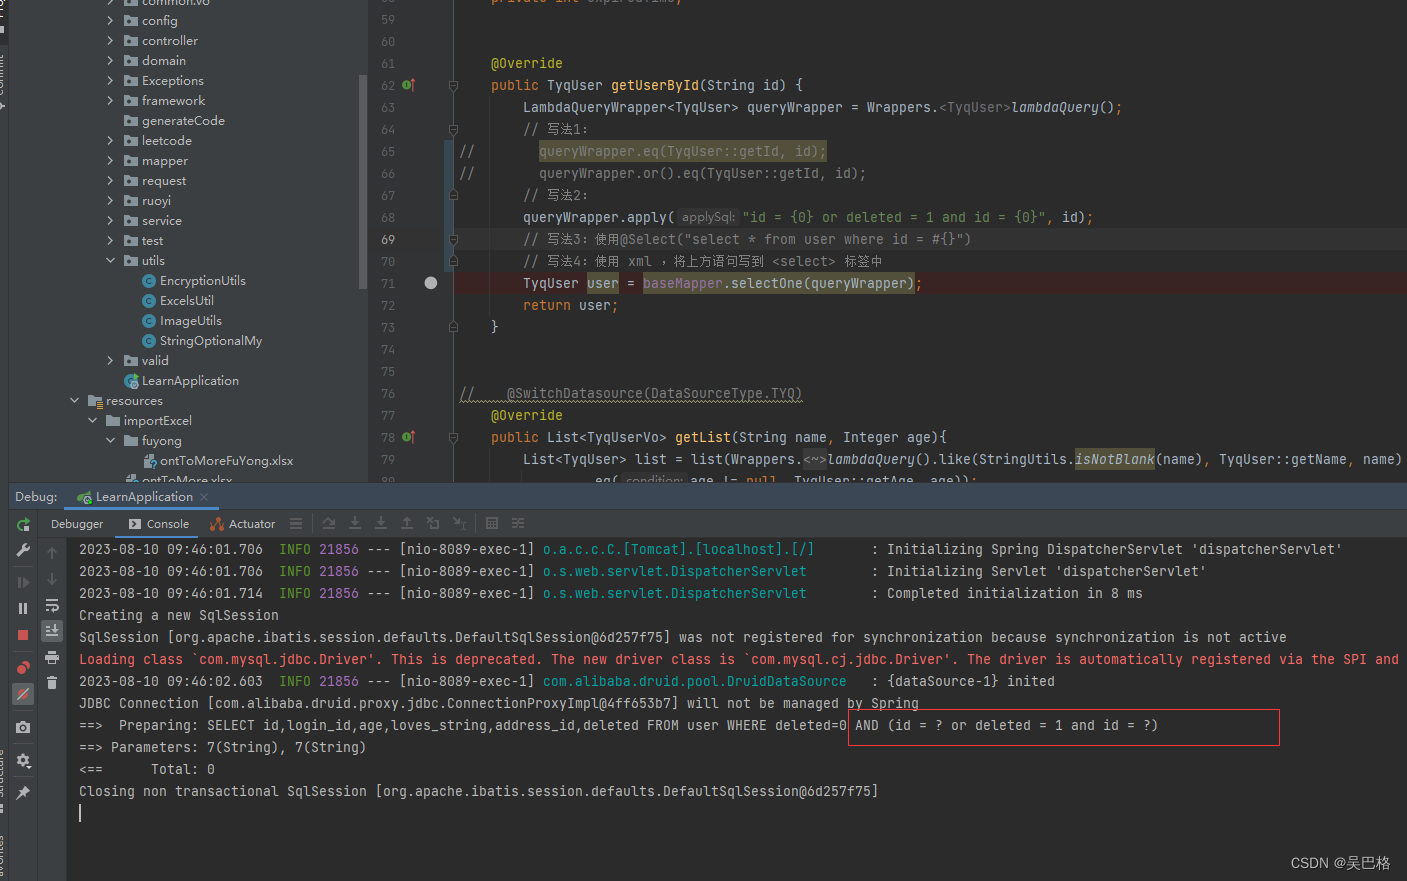Click com.alibaba.druid.pool.DruidDataSource logger link
The width and height of the screenshot is (1407, 881).
pos(694,682)
